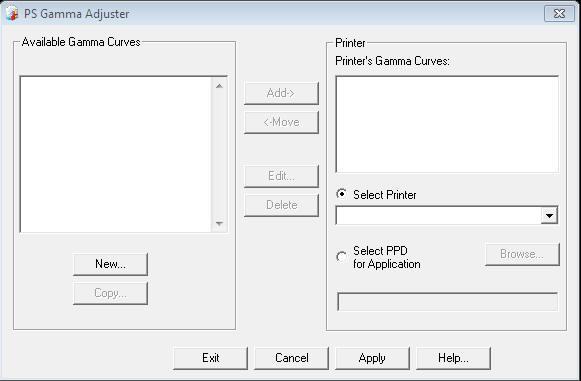The image size is (581, 381).
Task: Click the Exit button
Action: [x=210, y=358]
